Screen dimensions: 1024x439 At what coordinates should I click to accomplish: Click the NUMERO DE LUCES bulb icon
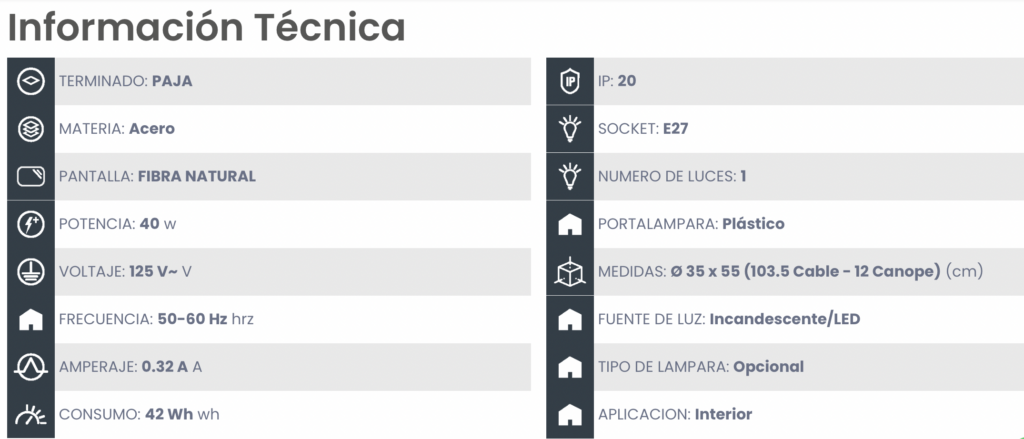[x=570, y=176]
